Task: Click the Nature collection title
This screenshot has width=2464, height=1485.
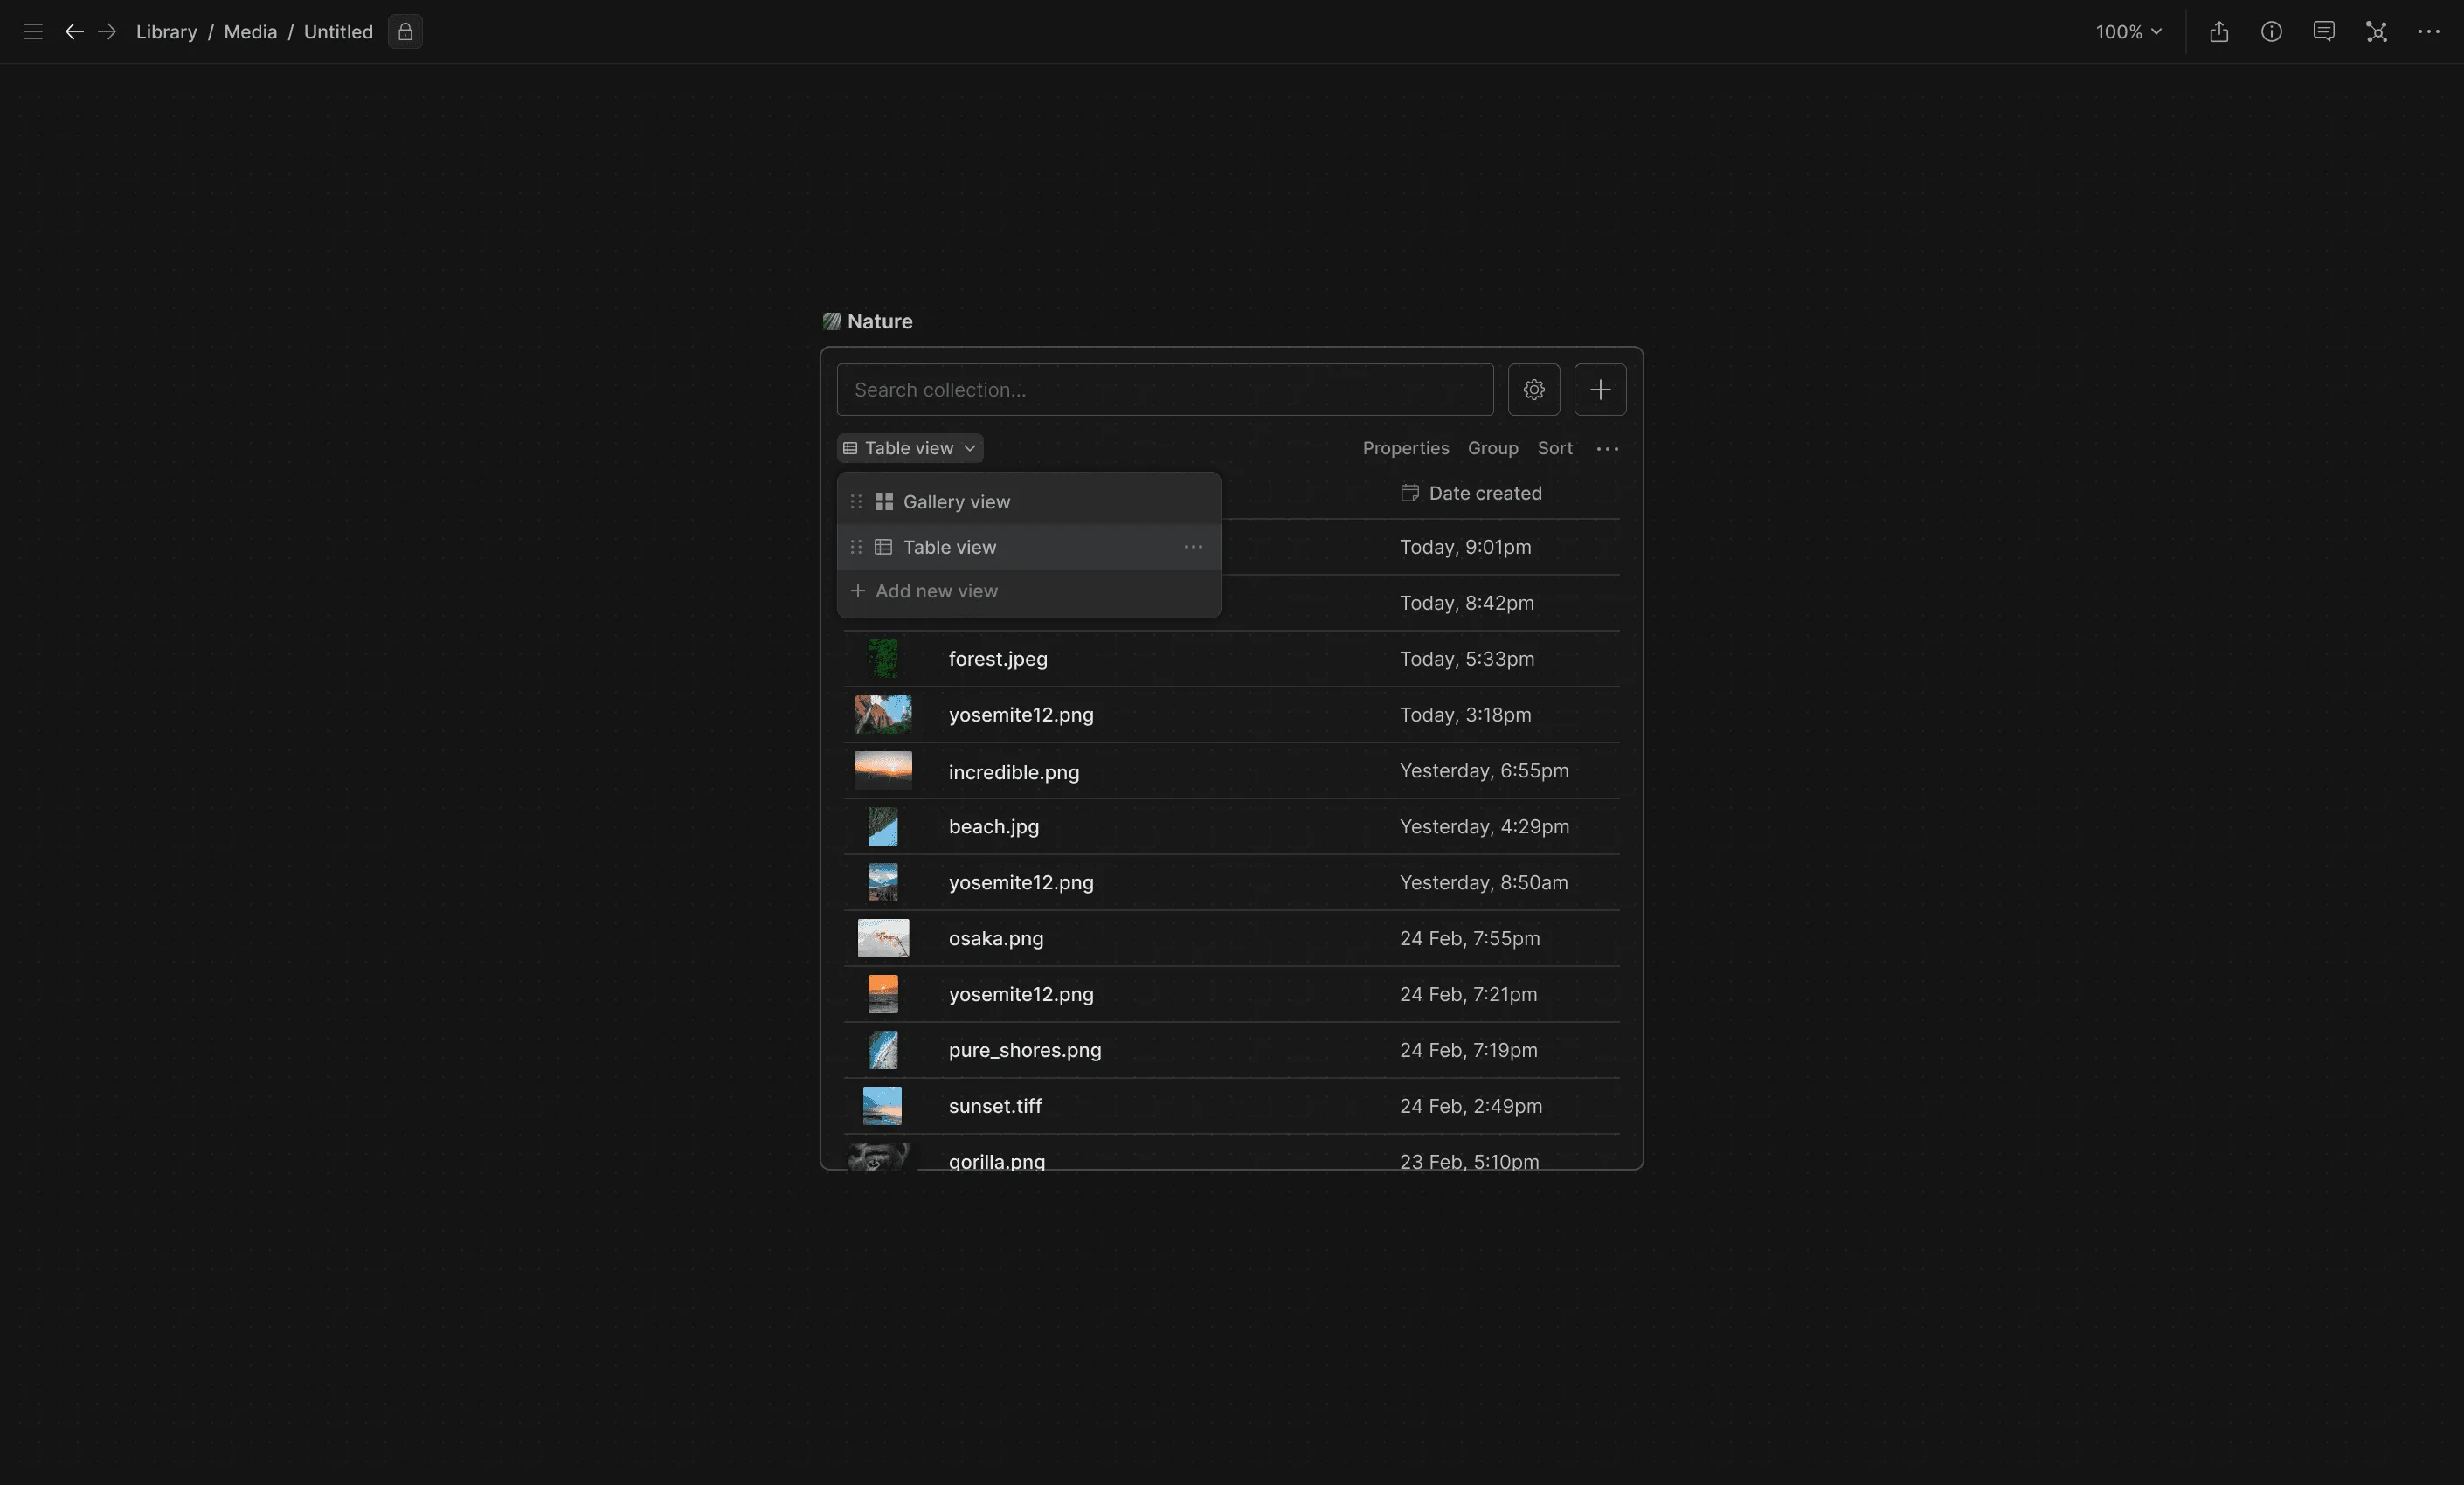Action: click(880, 321)
